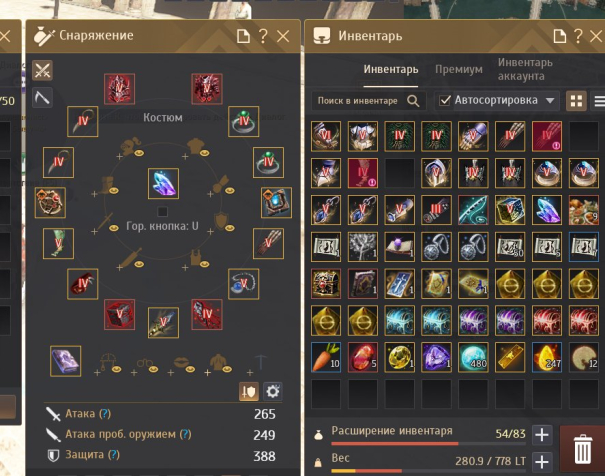Expand inventory slots with plus button
The width and height of the screenshot is (605, 476).
(x=542, y=435)
